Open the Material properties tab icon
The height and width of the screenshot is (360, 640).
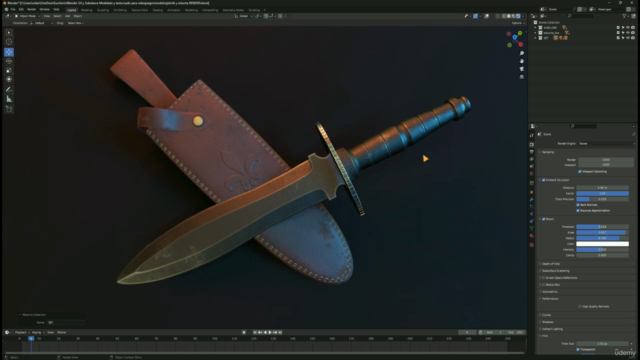click(531, 236)
